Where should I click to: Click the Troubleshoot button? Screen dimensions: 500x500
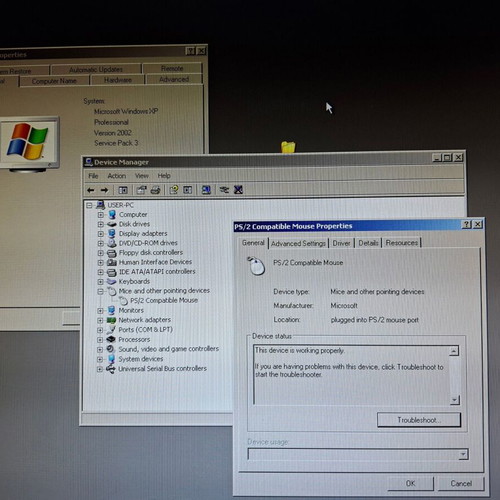[419, 420]
